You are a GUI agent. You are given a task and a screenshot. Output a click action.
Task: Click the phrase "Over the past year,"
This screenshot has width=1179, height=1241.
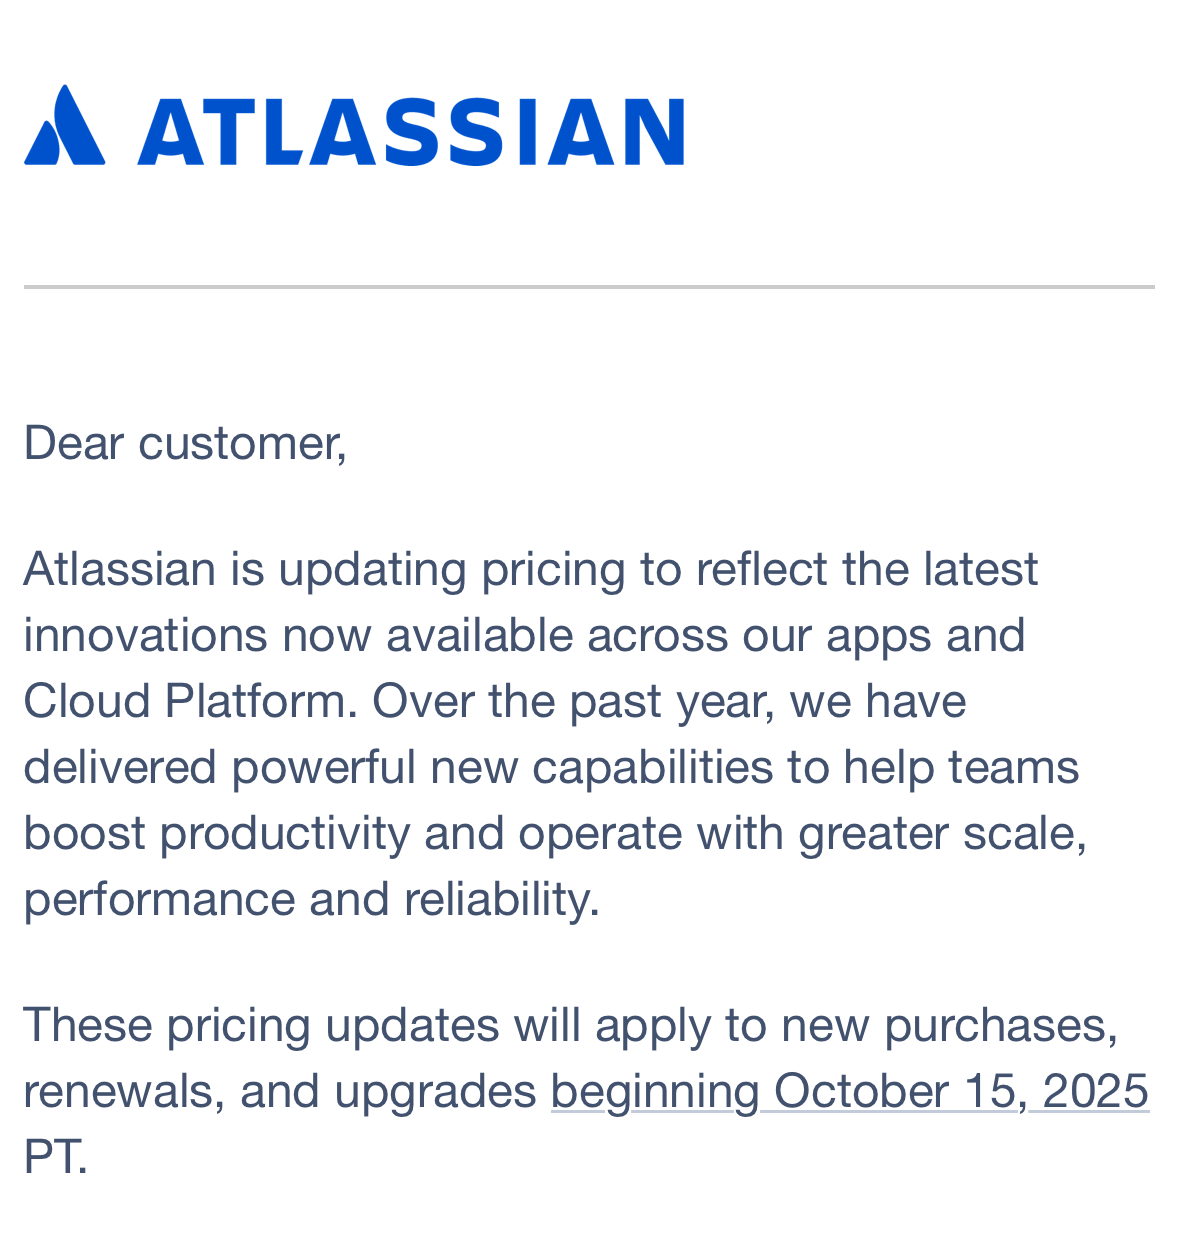(x=574, y=701)
